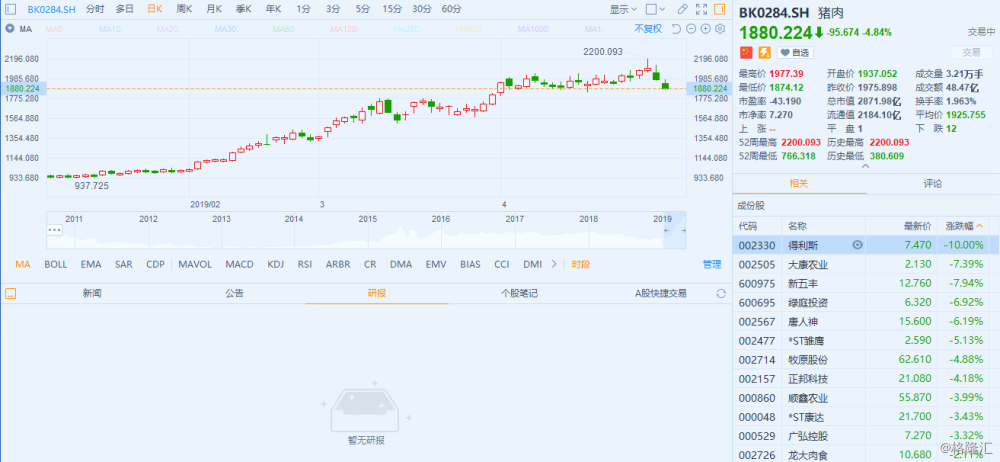The image size is (1000, 462).
Task: Open the chart layout square dropdown
Action: [655, 10]
